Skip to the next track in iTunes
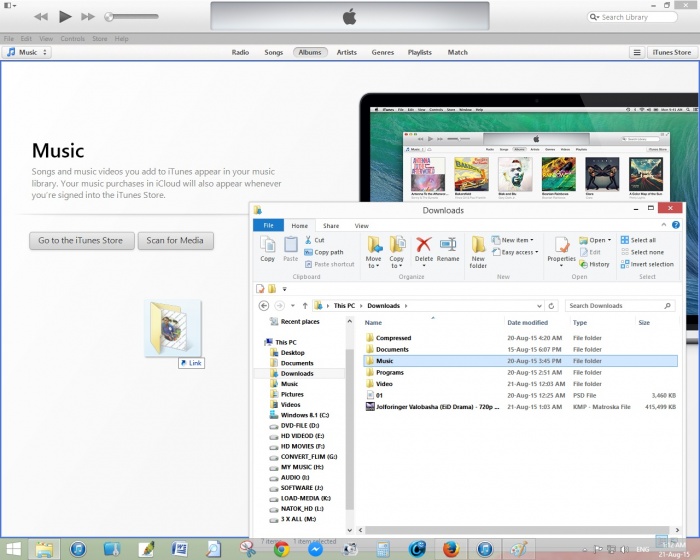Image resolution: width=700 pixels, height=560 pixels. (x=88, y=17)
